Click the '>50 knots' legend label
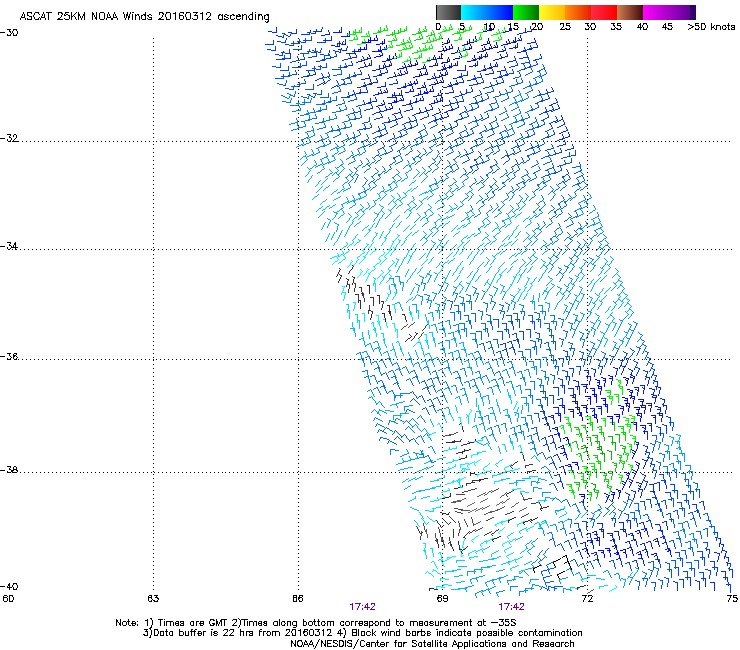The image size is (740, 650). click(x=711, y=27)
